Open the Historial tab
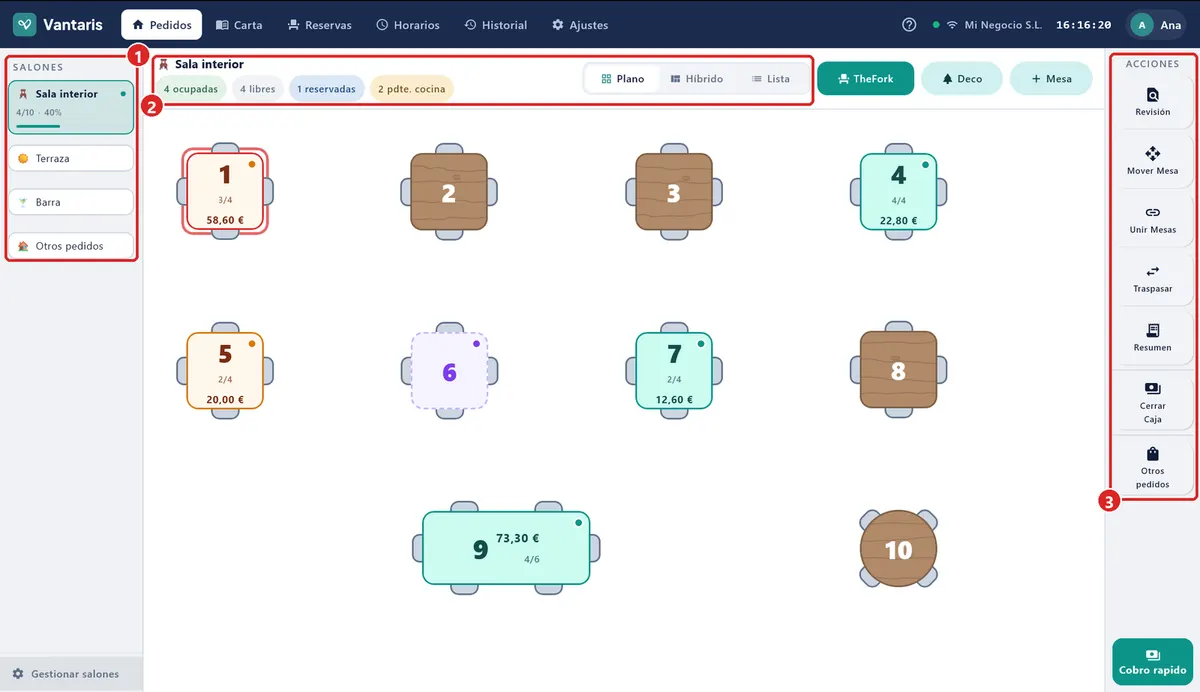 pos(496,25)
